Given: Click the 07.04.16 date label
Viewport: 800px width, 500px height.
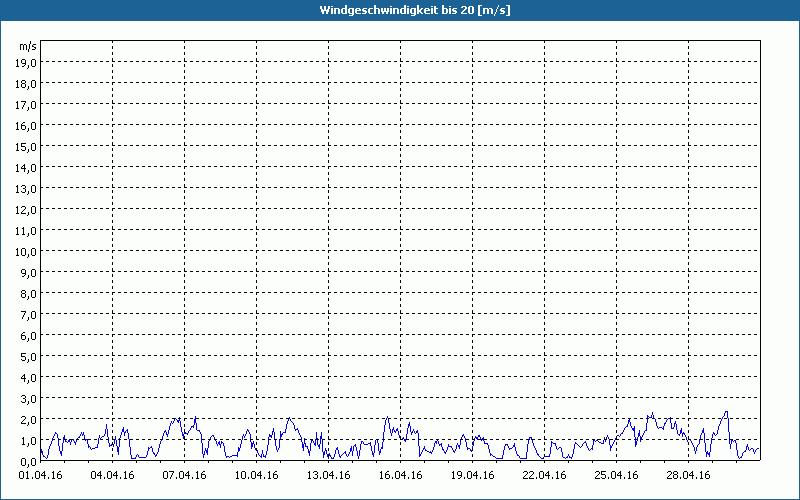Looking at the screenshot, I should 184,476.
